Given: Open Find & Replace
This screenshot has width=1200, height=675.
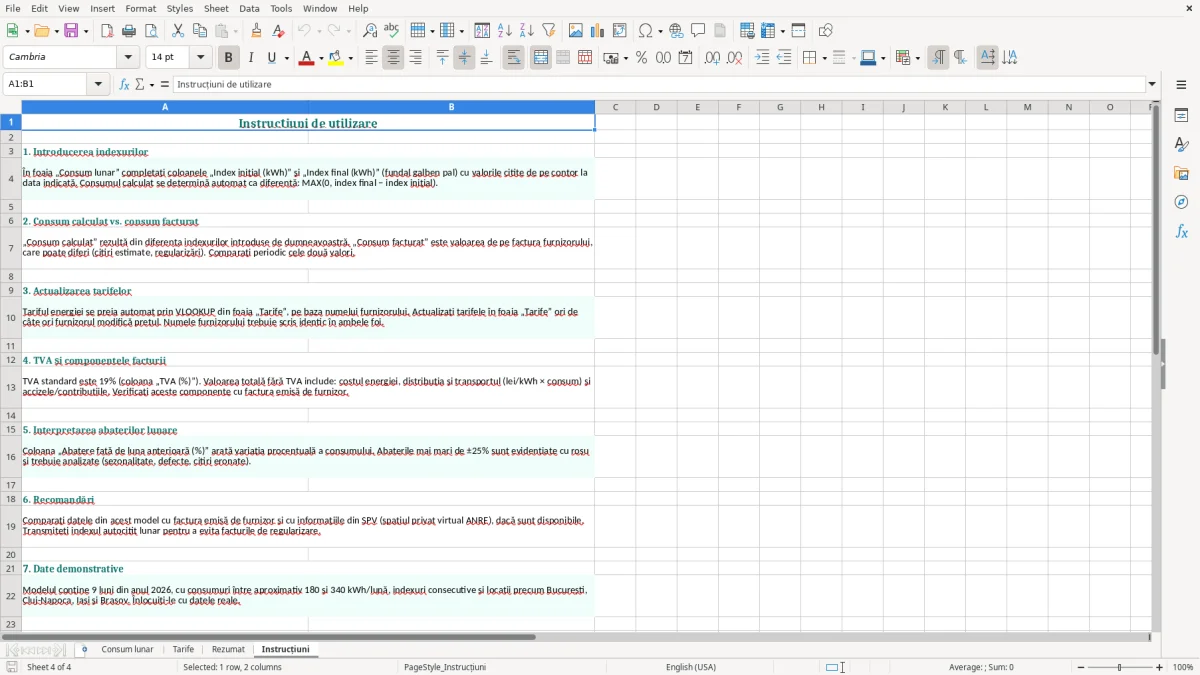Looking at the screenshot, I should (x=370, y=31).
